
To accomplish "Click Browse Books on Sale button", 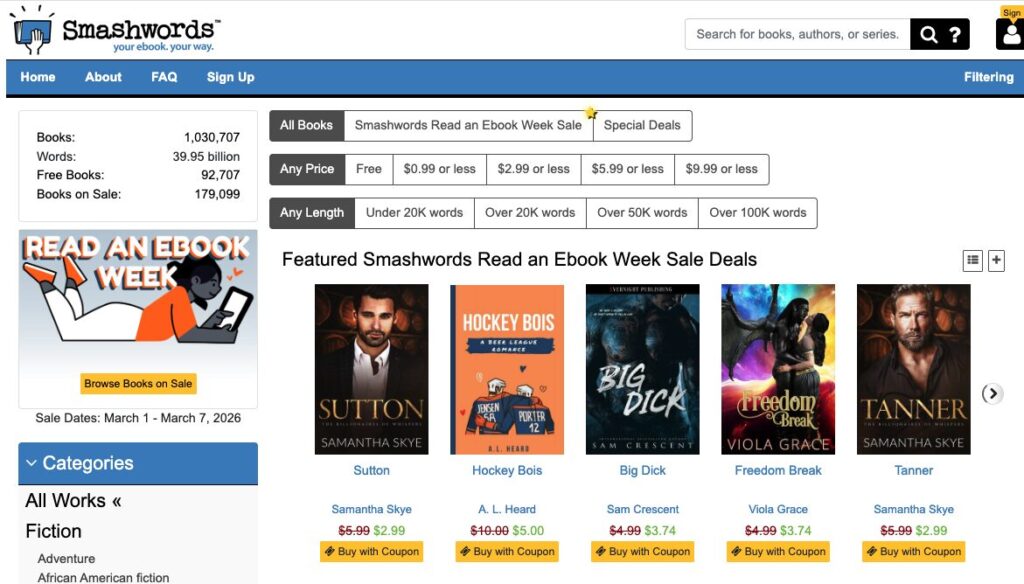I will tap(138, 383).
